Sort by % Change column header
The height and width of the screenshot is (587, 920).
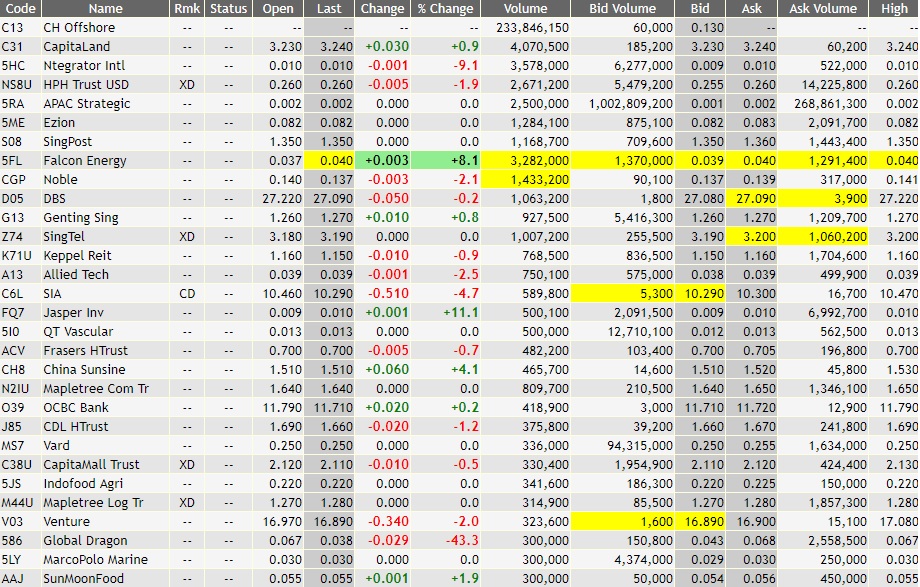tap(445, 8)
